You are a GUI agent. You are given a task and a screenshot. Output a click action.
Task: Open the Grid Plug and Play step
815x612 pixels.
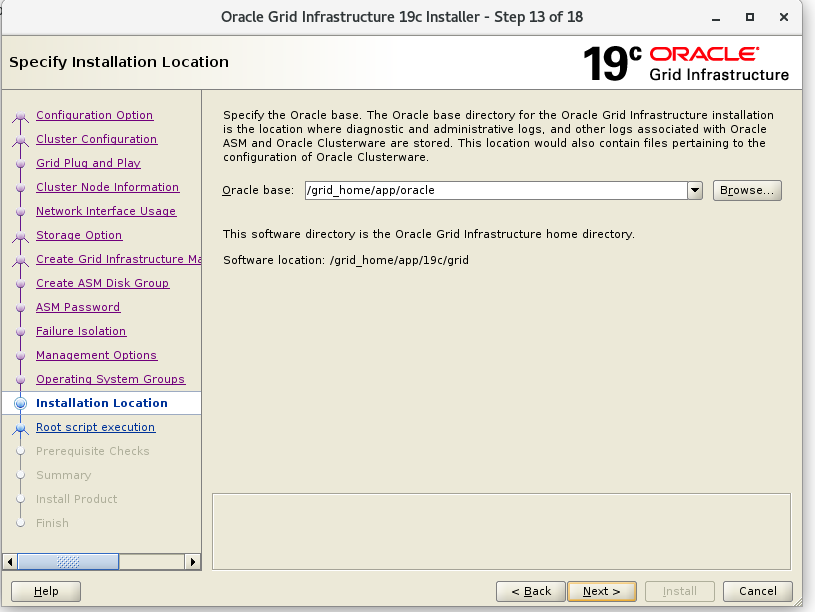click(88, 163)
